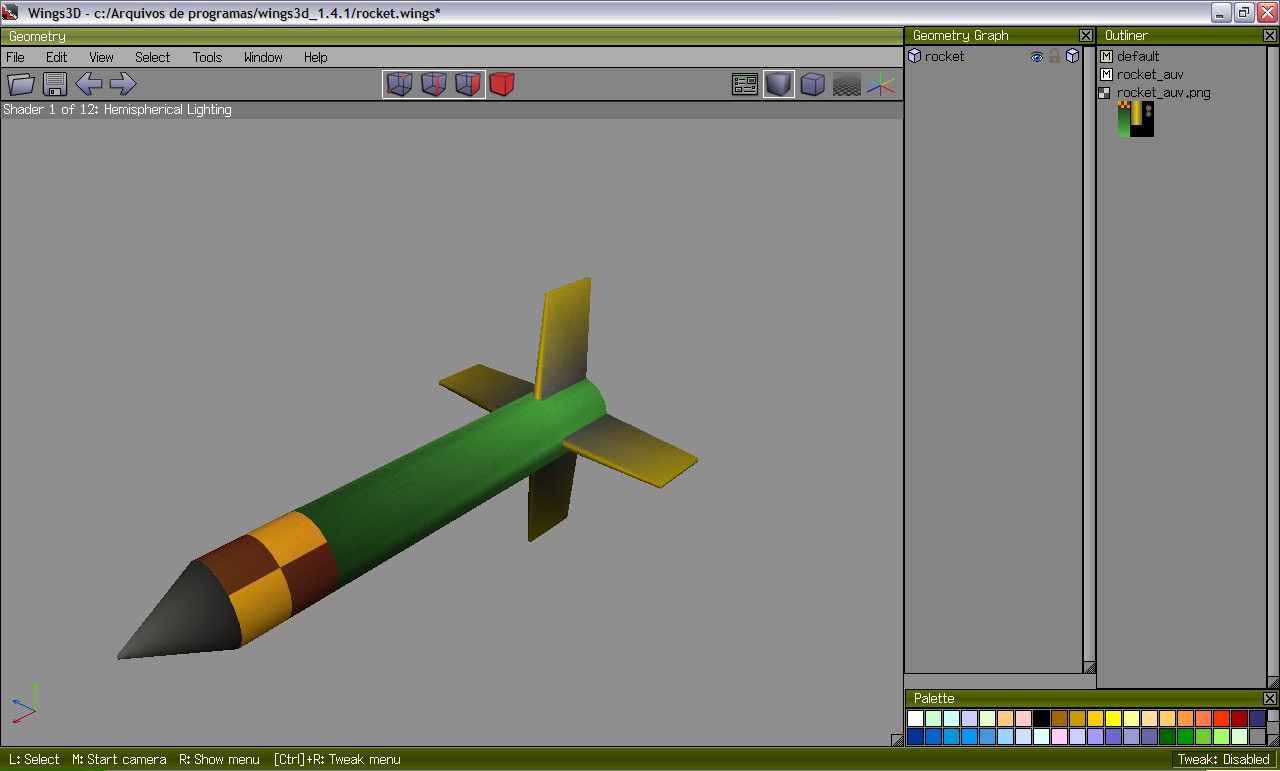Activate body selection mode red cube
The height and width of the screenshot is (771, 1280).
tap(502, 84)
